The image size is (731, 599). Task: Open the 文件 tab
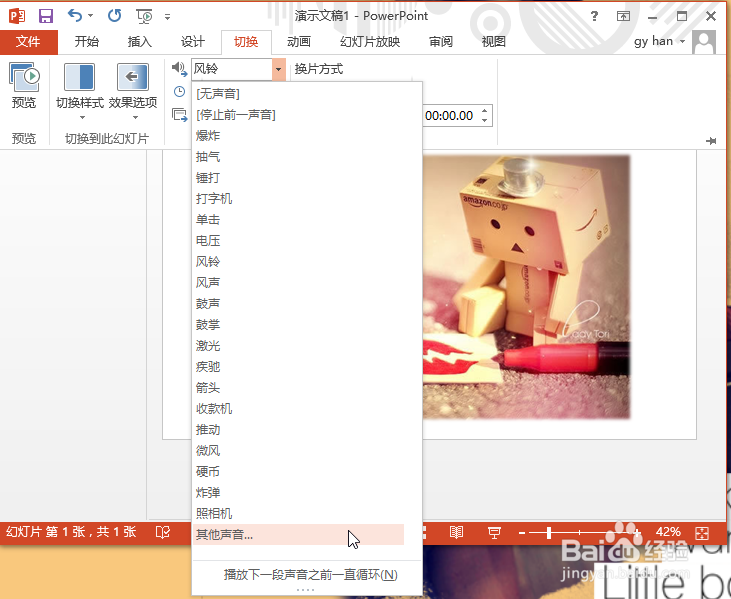coord(28,42)
